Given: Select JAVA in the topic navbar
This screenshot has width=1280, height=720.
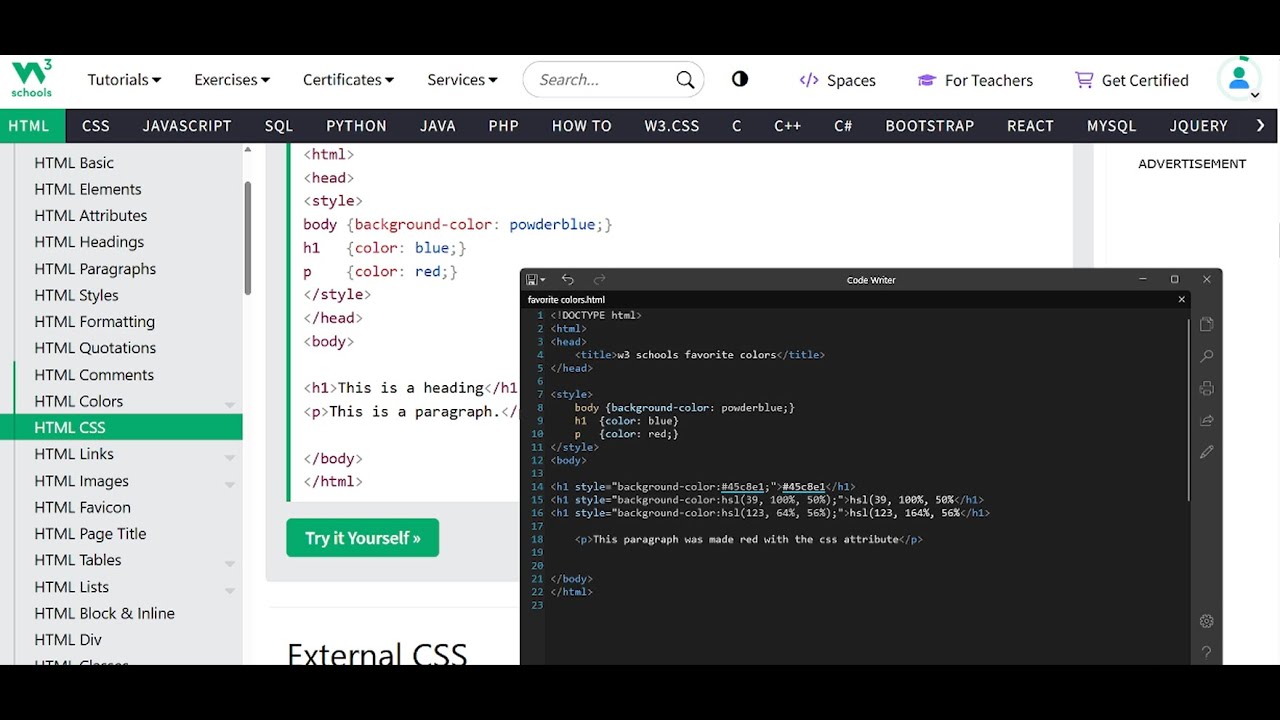Looking at the screenshot, I should 438,126.
